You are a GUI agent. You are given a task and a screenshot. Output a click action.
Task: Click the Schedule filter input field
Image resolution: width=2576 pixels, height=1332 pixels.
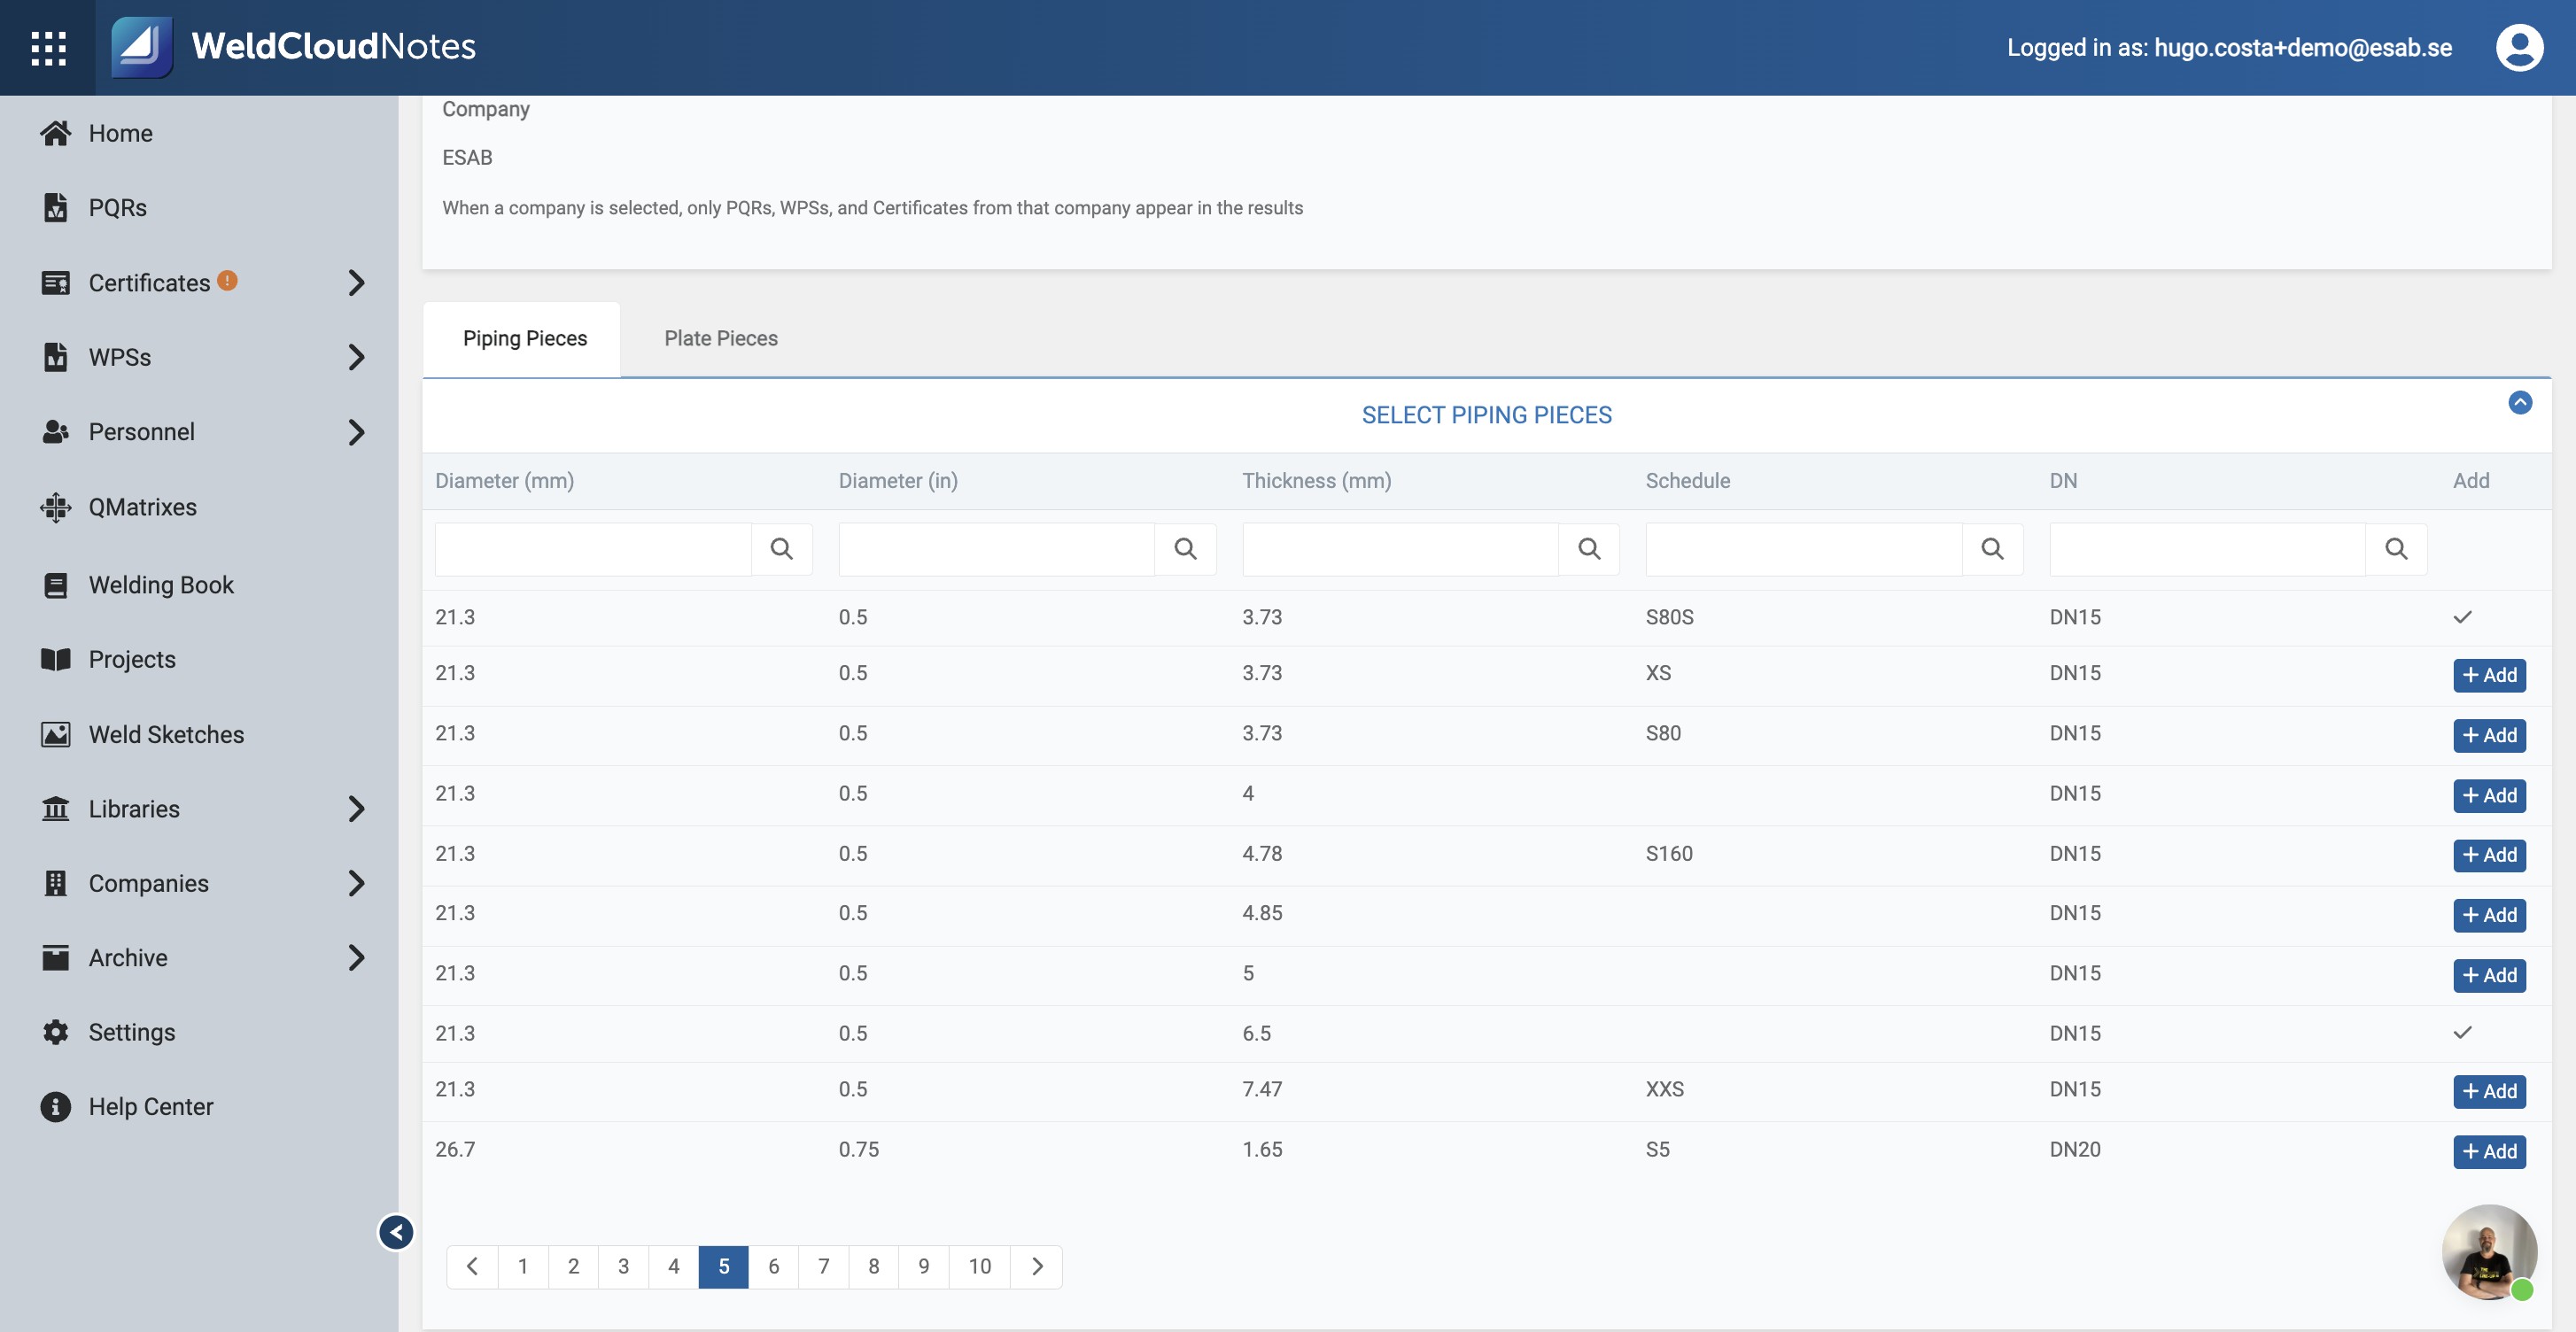point(1804,549)
